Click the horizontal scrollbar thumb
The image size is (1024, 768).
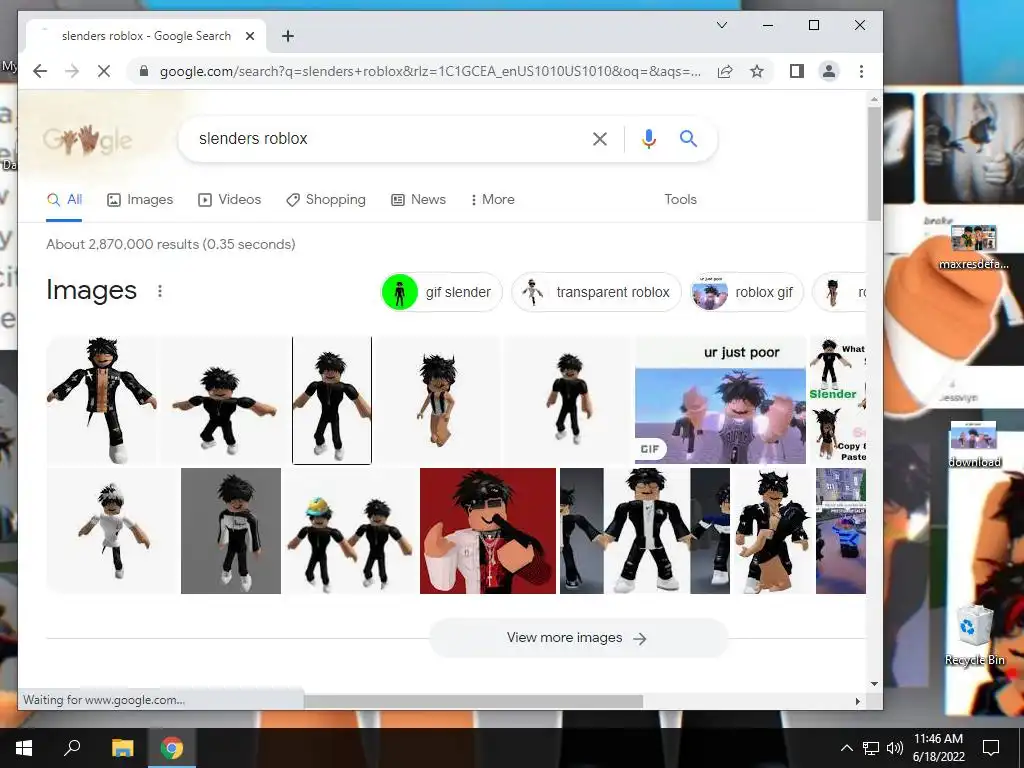(473, 701)
